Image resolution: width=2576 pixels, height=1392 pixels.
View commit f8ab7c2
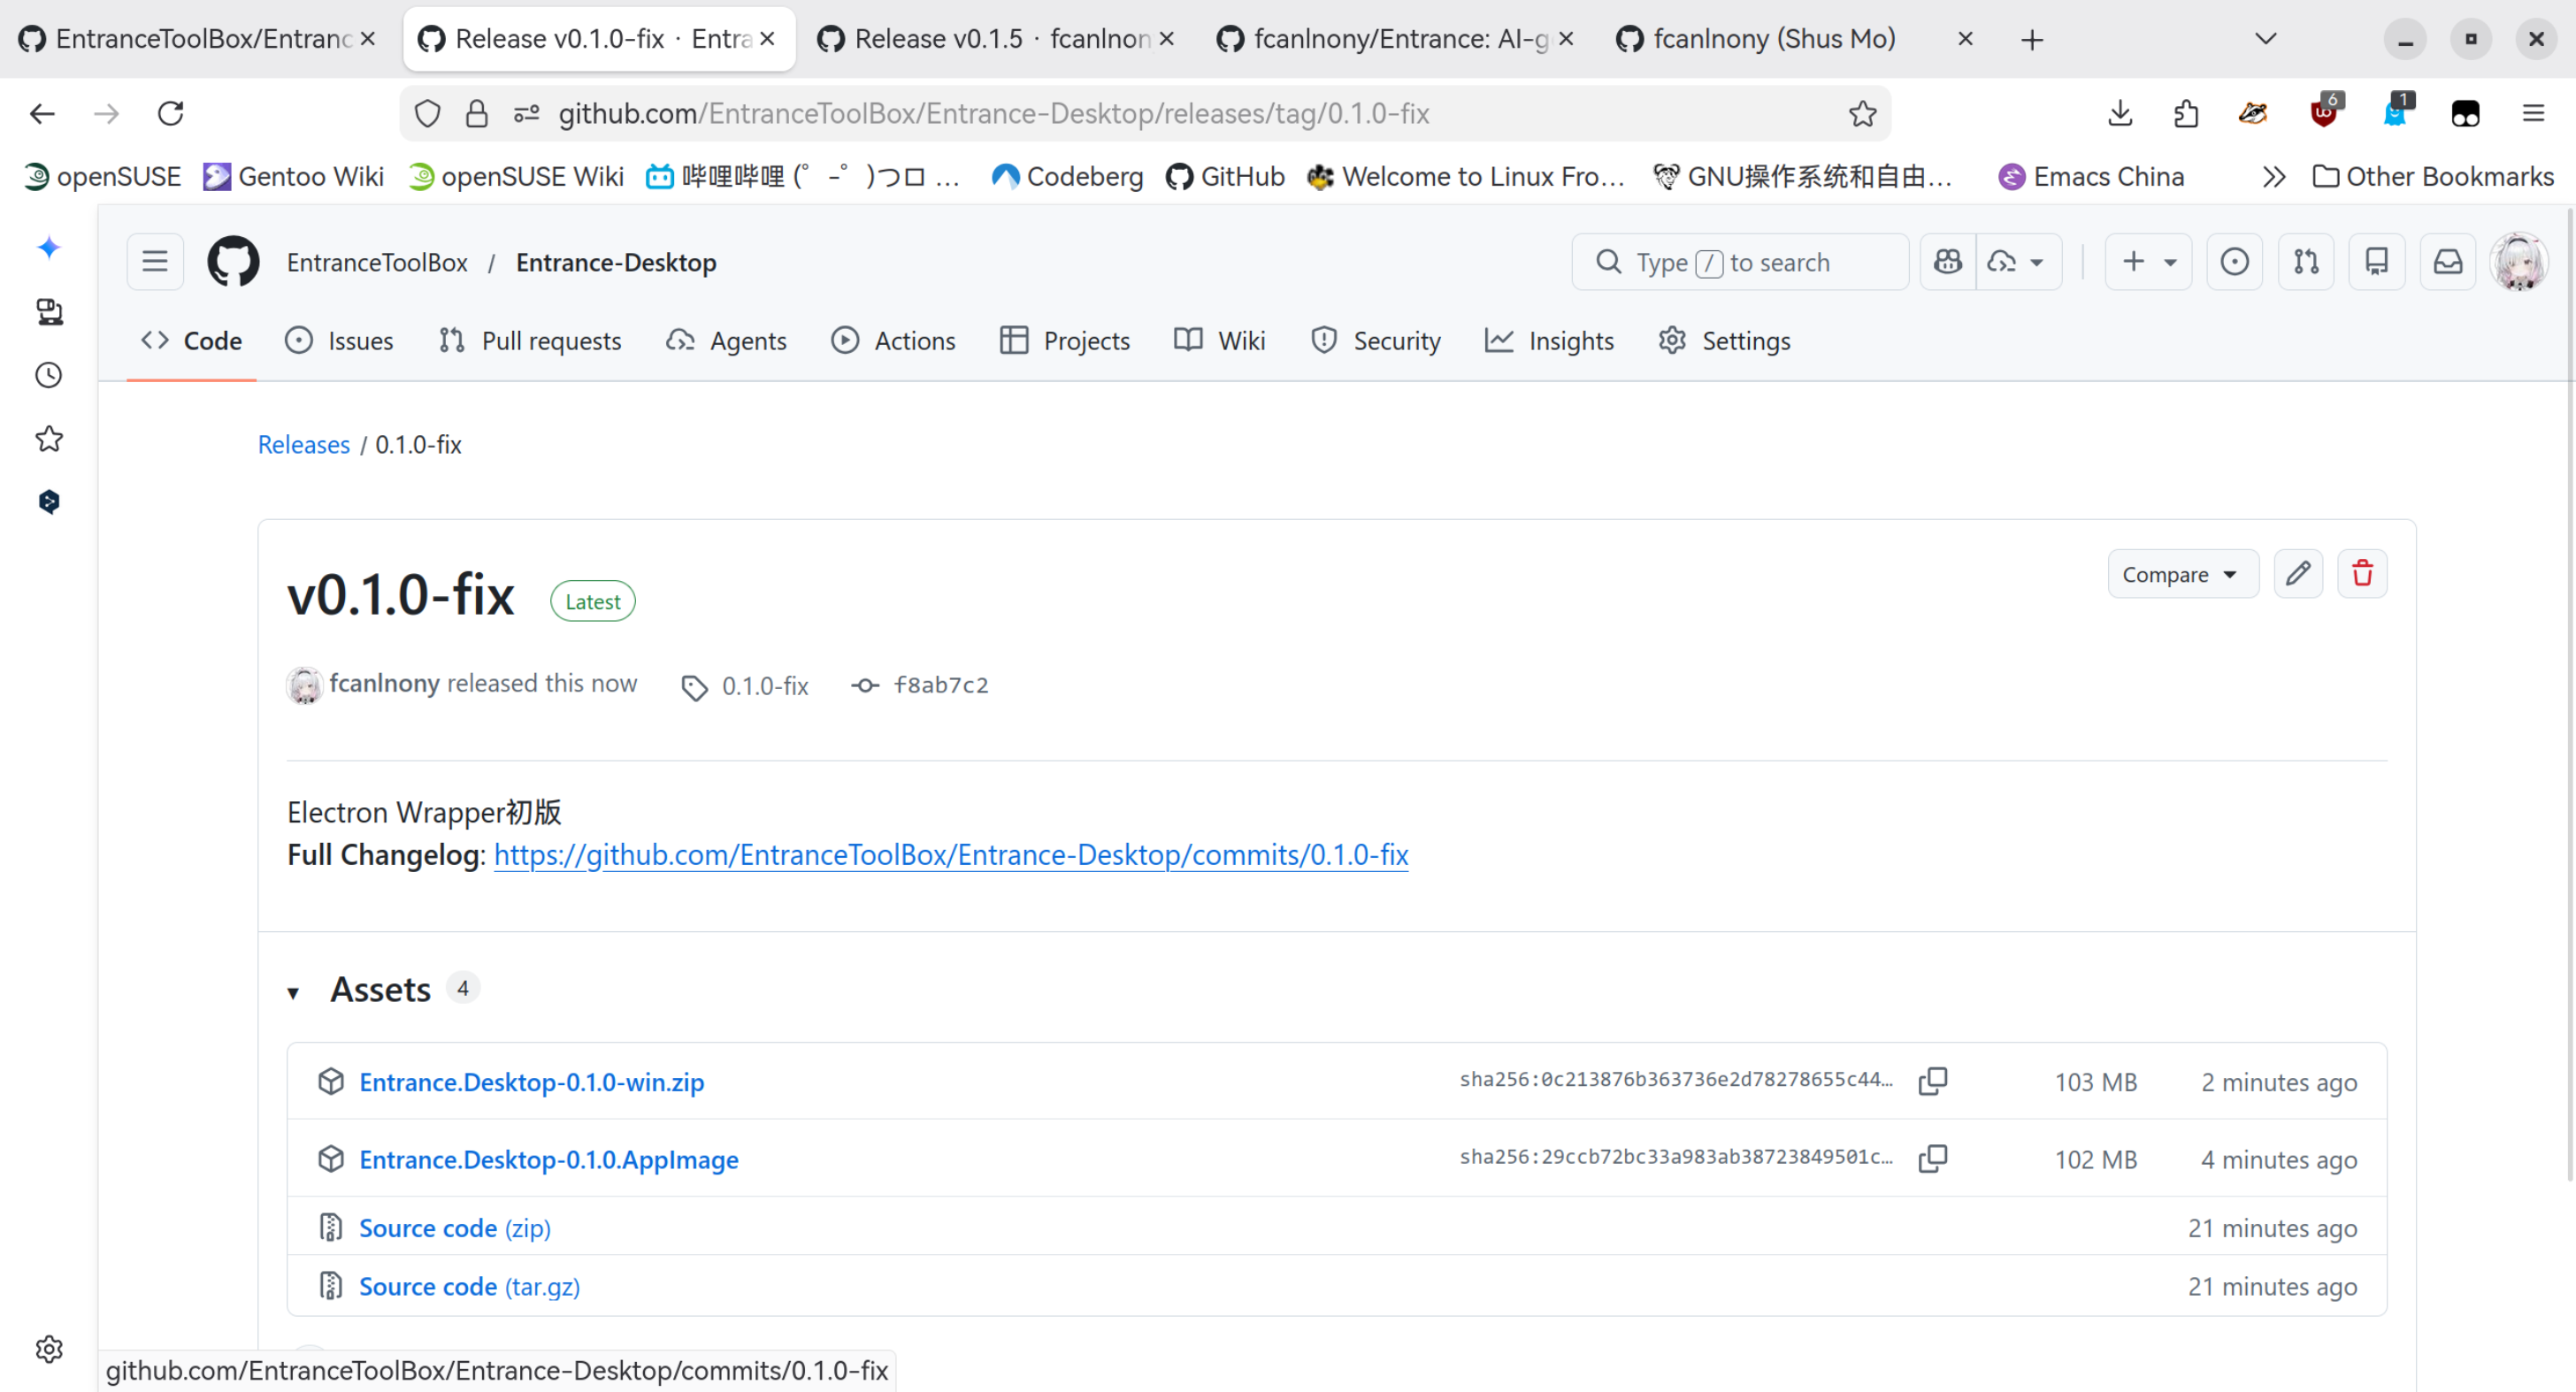(920, 685)
